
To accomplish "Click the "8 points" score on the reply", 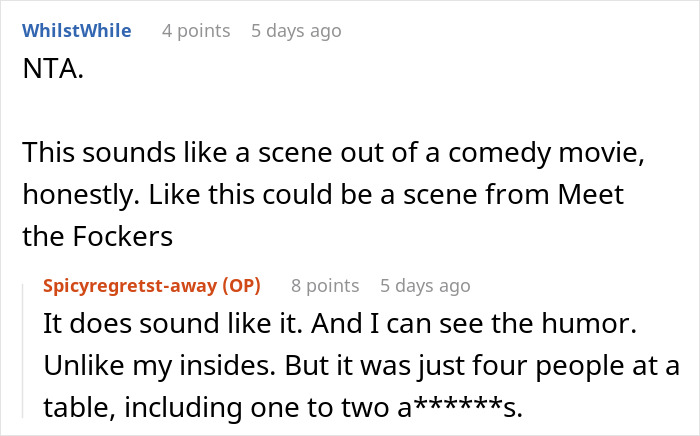I will click(x=325, y=286).
